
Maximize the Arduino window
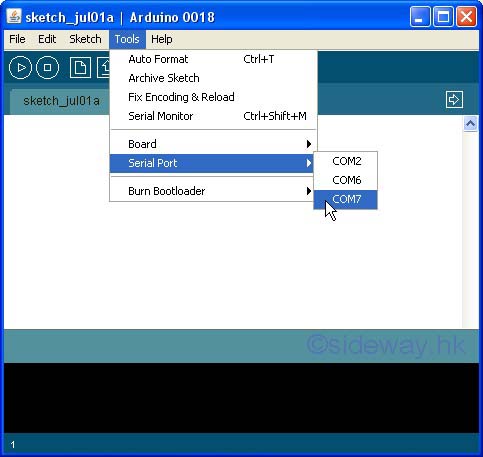coord(443,17)
